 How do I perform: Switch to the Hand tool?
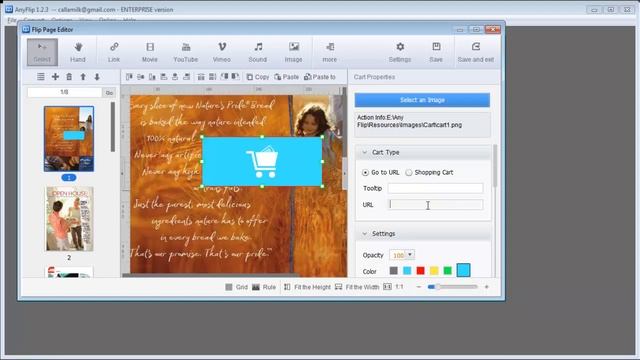tap(78, 52)
